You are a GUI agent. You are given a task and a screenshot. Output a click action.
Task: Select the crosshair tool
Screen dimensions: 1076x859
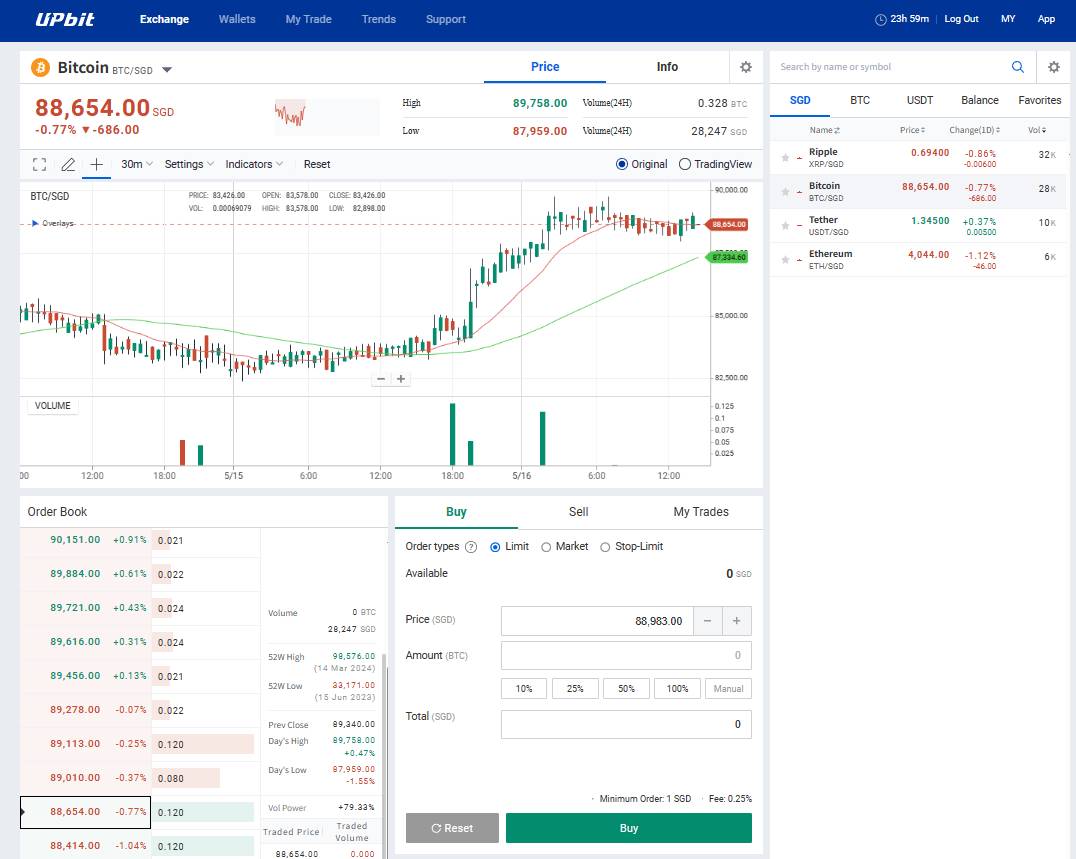pos(97,164)
